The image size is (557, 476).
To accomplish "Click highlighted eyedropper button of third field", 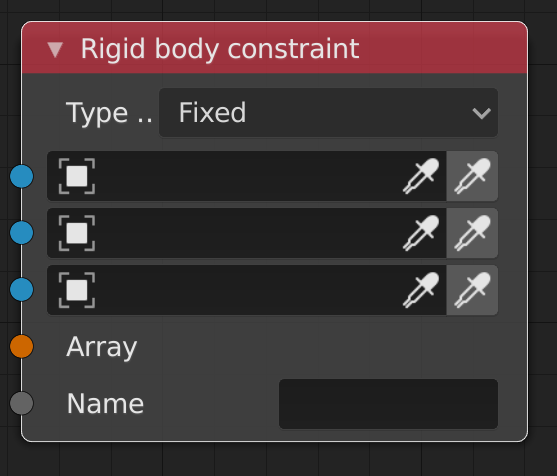I will [472, 290].
